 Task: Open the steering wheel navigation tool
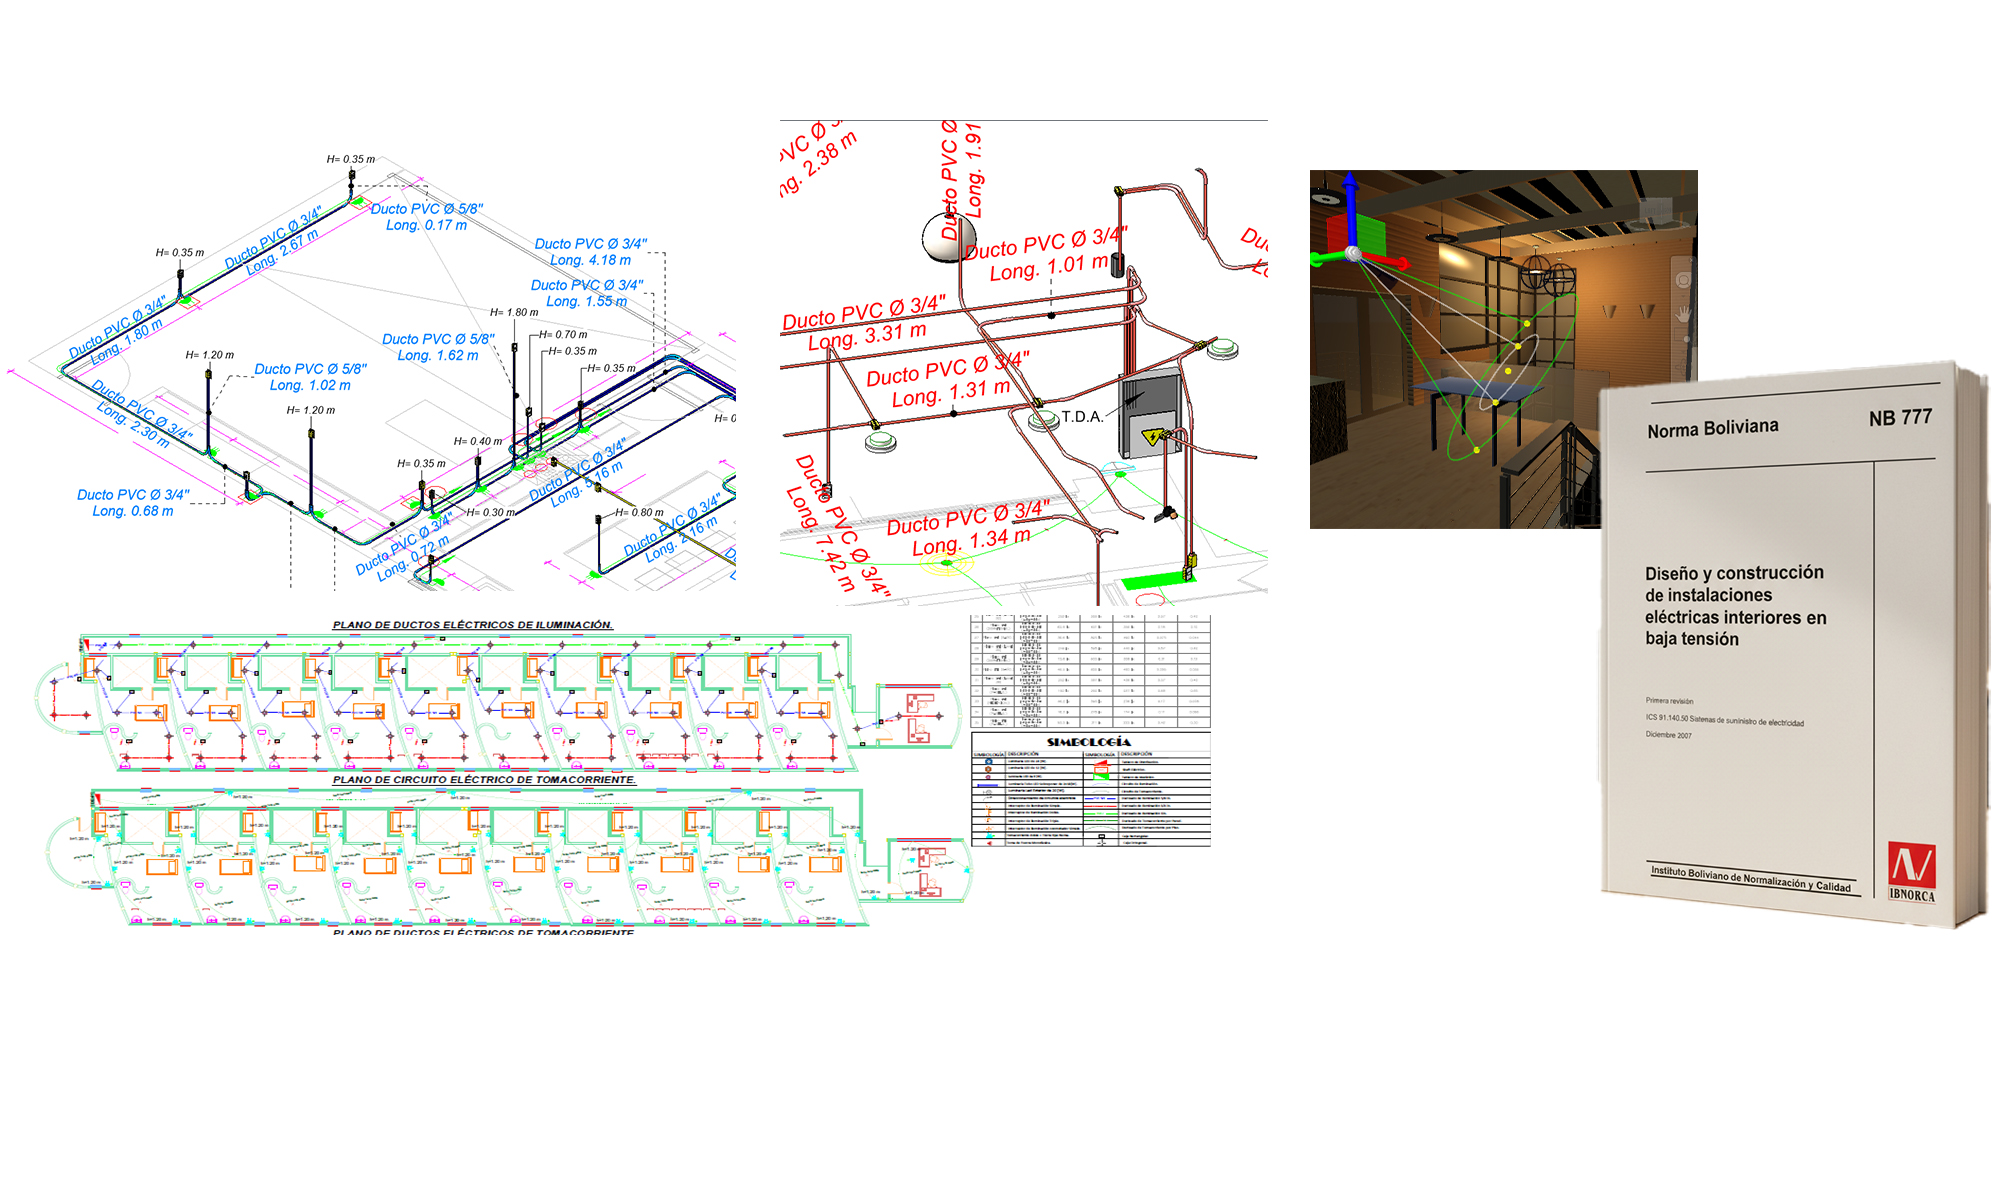[x=1684, y=280]
